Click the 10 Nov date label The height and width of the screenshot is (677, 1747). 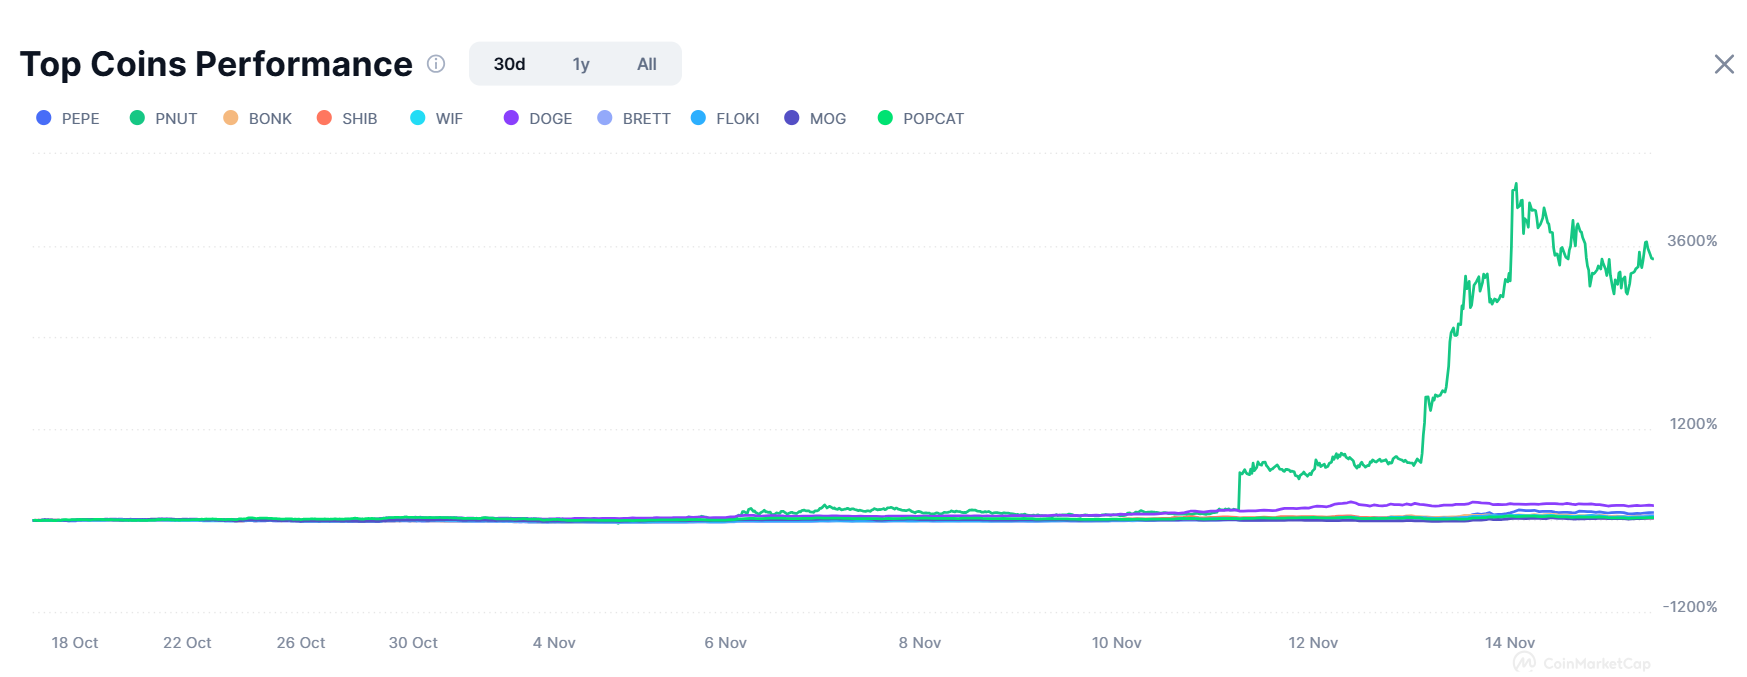pyautogui.click(x=1116, y=643)
